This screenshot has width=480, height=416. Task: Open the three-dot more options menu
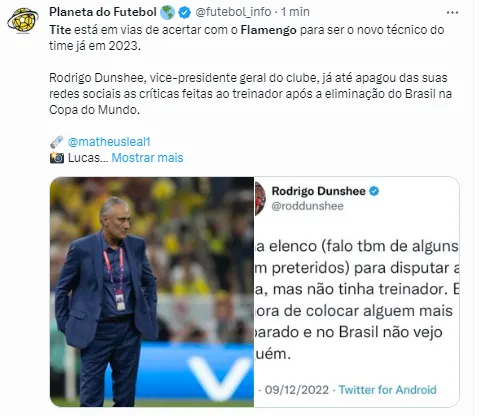point(452,13)
